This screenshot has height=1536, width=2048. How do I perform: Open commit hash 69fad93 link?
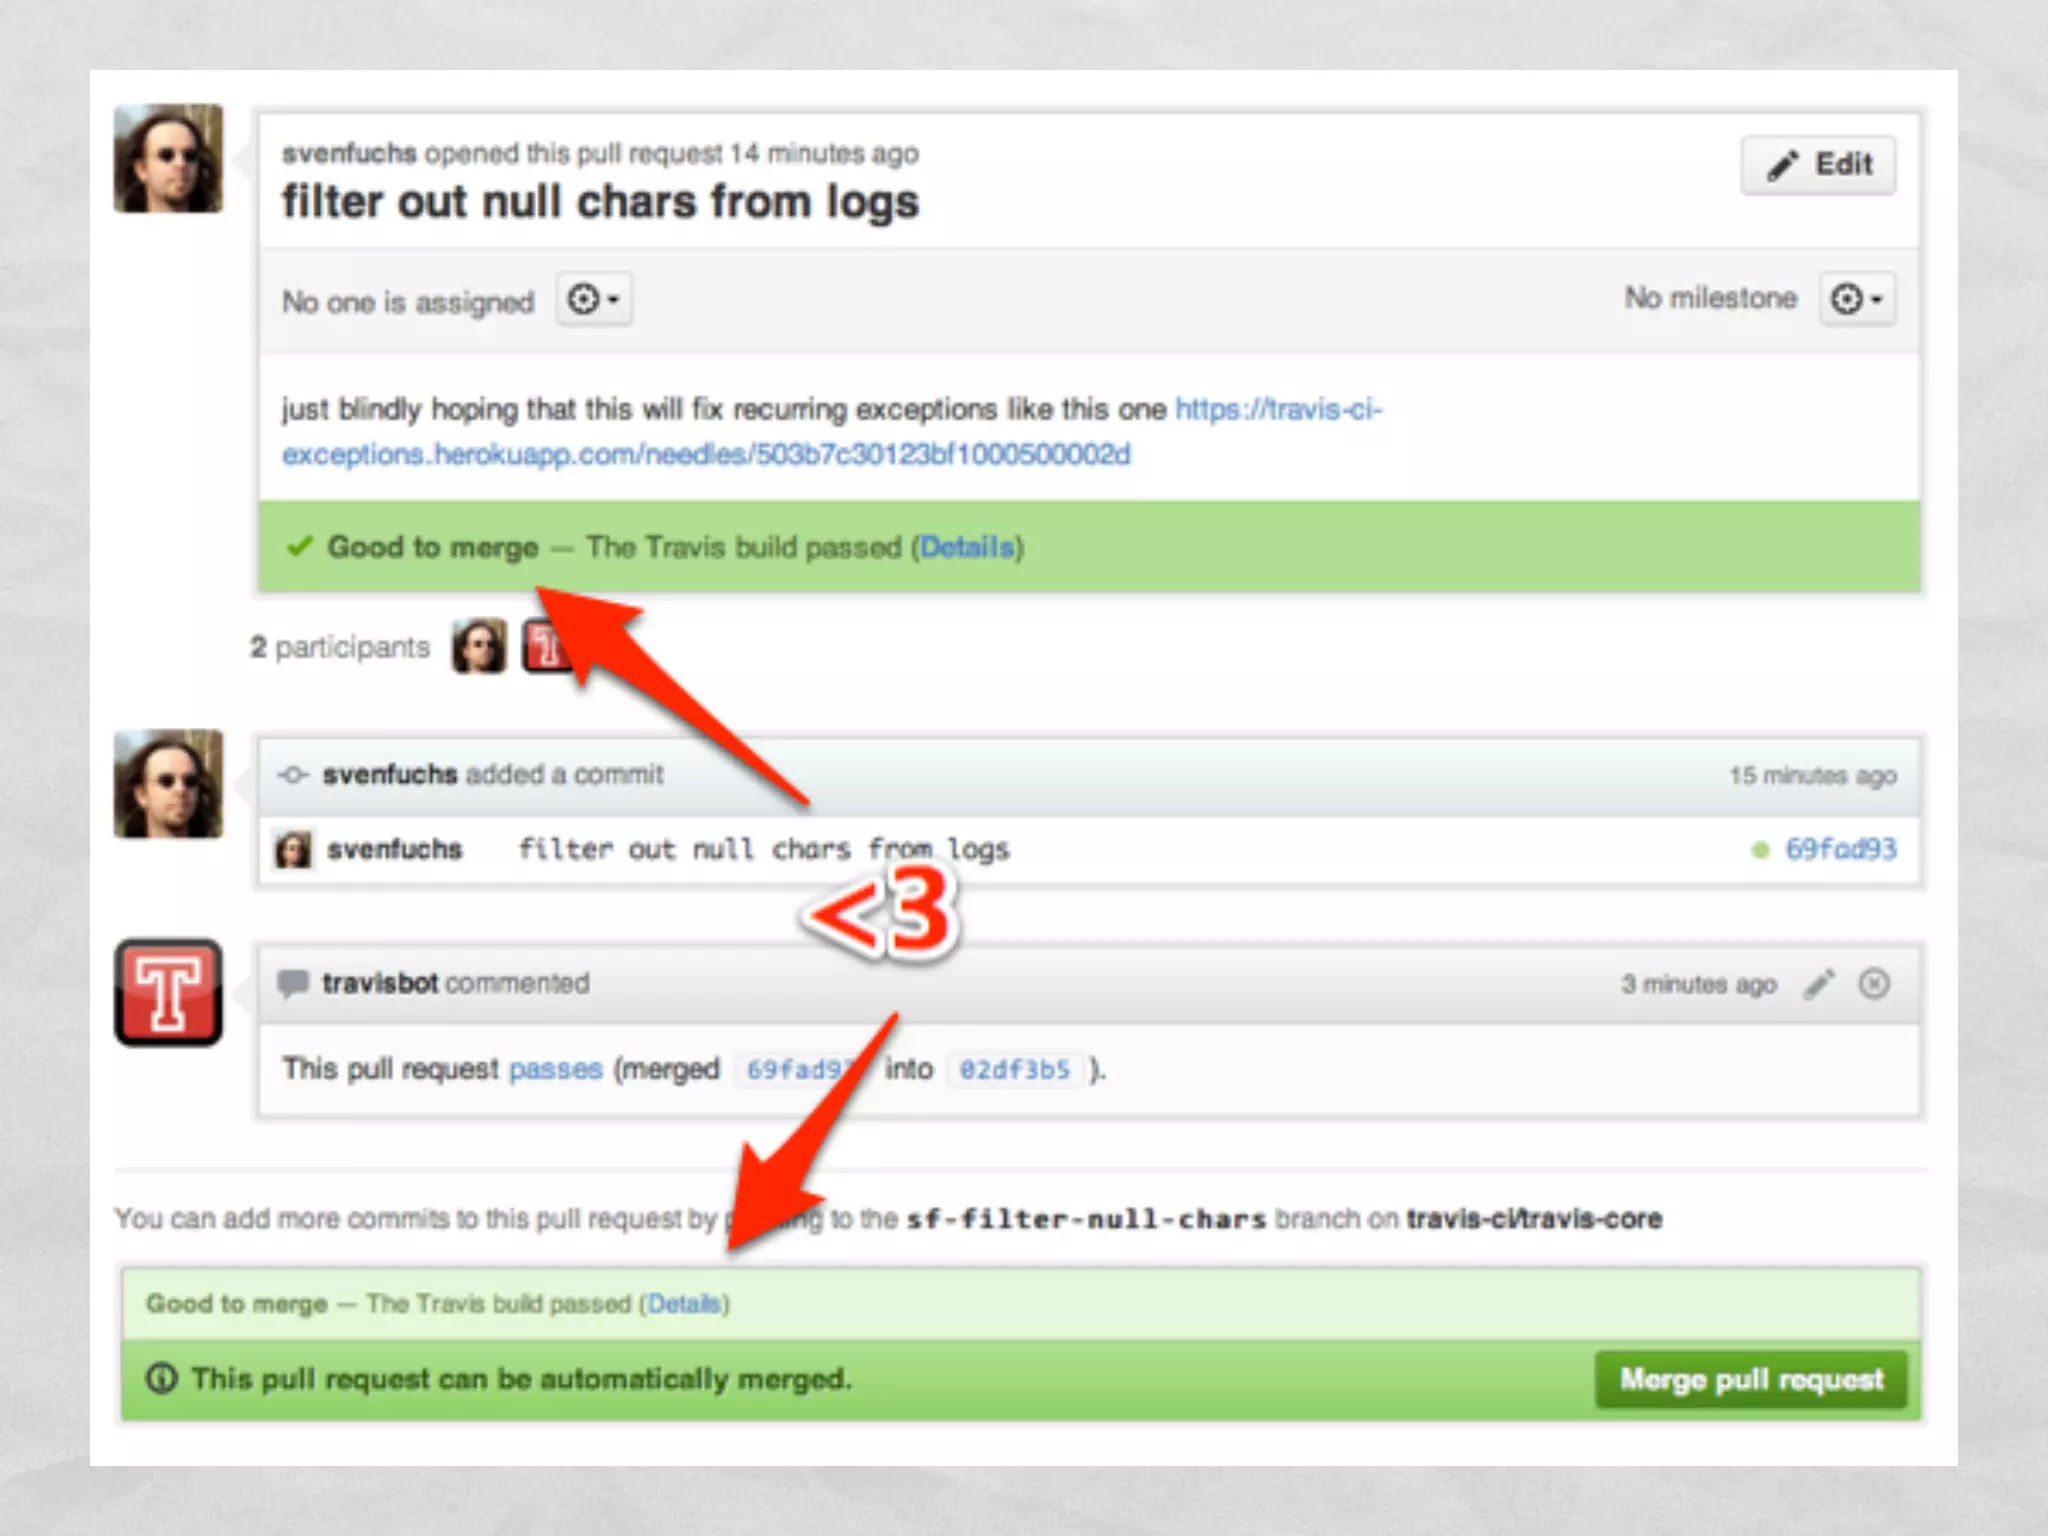pos(1840,849)
